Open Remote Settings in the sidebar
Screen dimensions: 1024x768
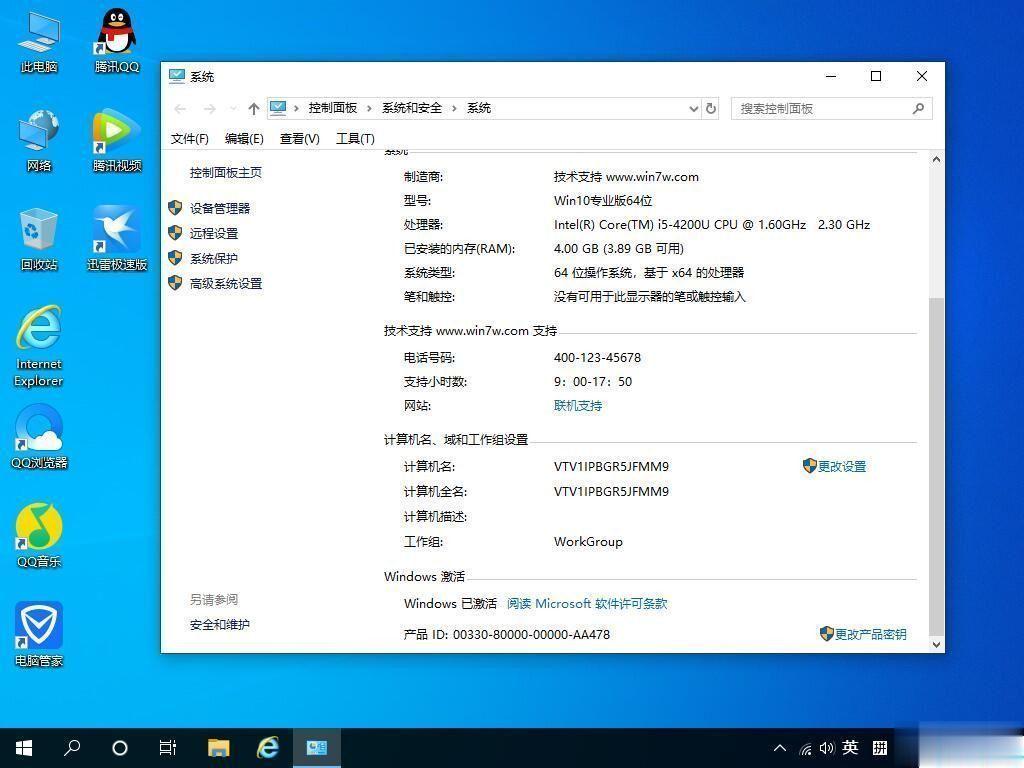(214, 233)
